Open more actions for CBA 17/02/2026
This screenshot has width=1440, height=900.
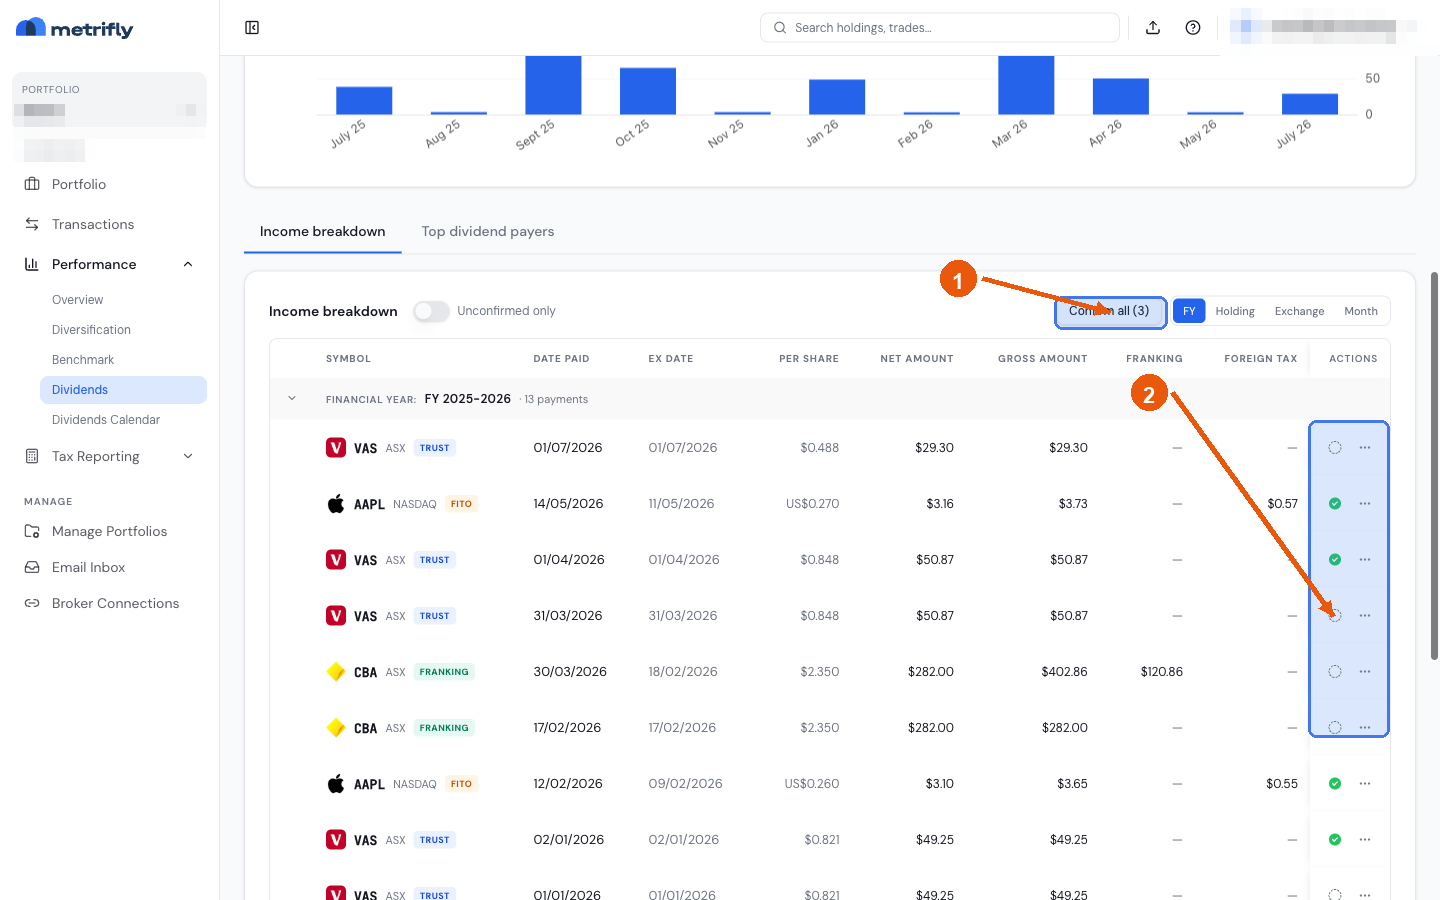coord(1365,728)
